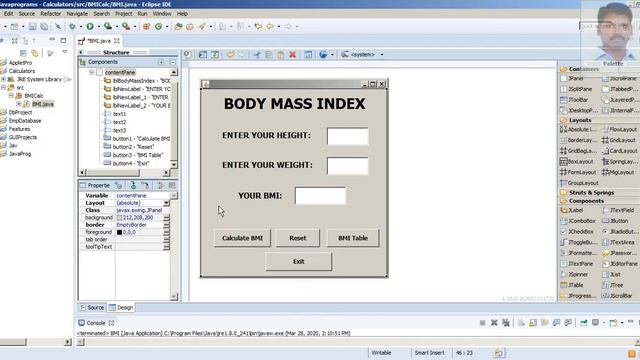
Task: Open the Refactor menu
Action: 50,13
